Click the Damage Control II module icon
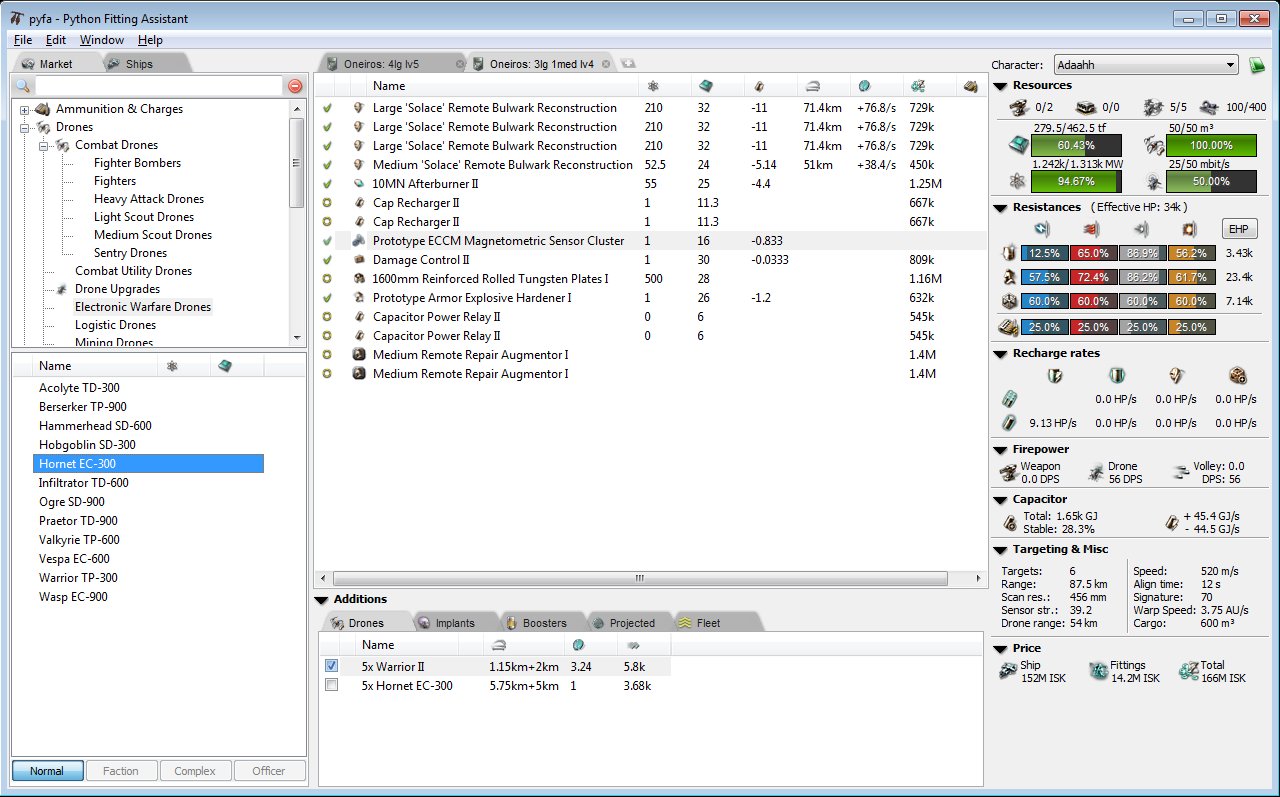This screenshot has width=1280, height=797. tap(359, 260)
